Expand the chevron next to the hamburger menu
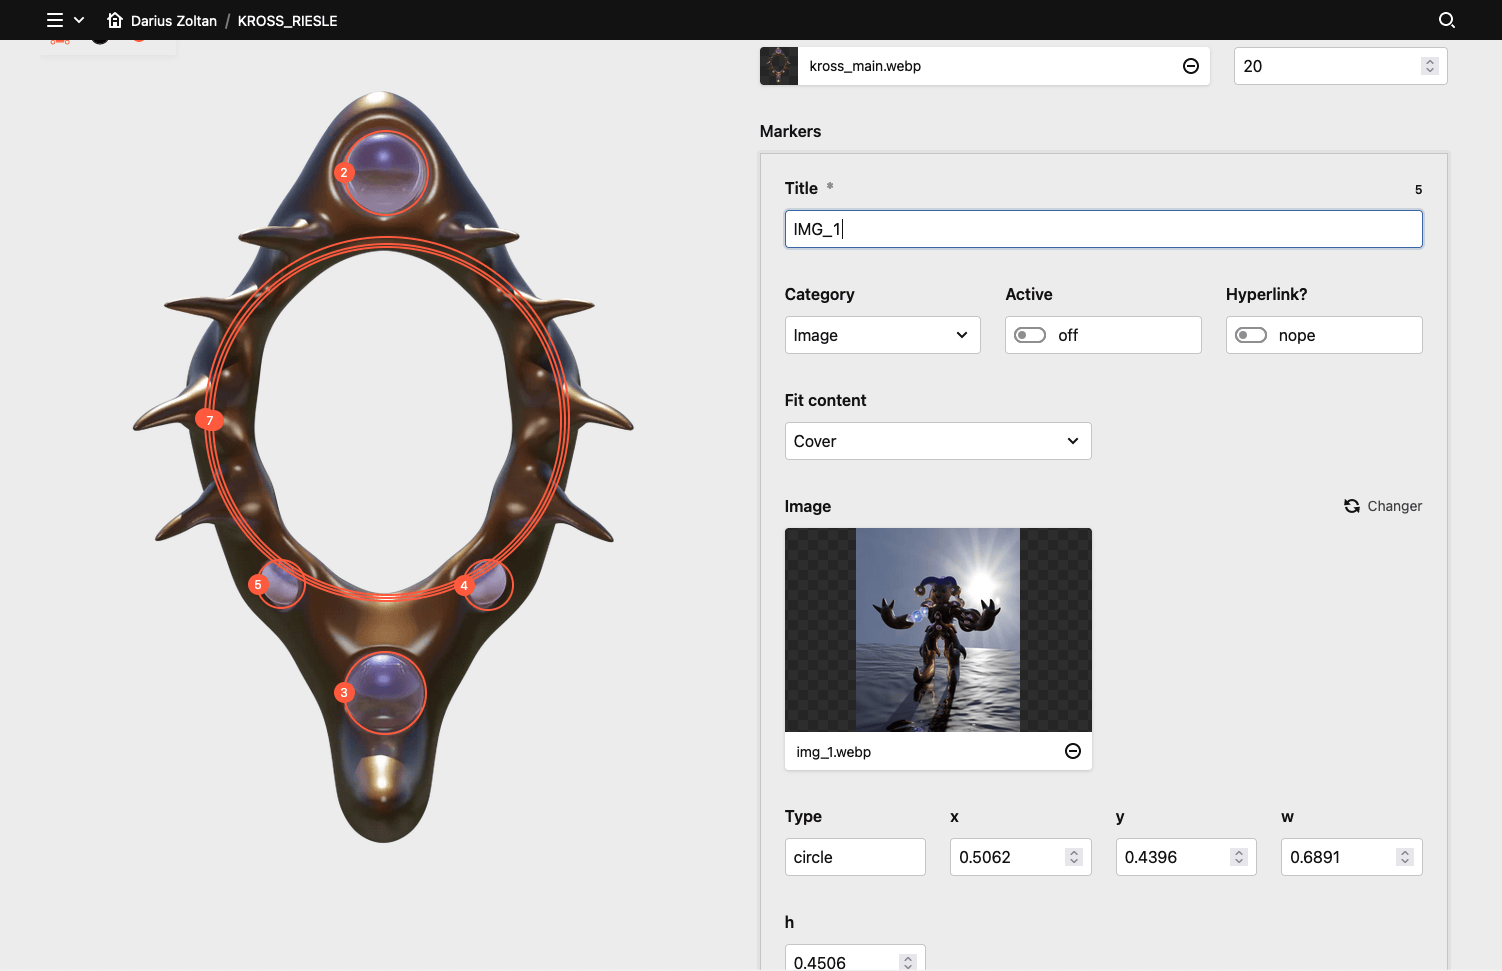Screen dimensions: 1502x971 [79, 20]
